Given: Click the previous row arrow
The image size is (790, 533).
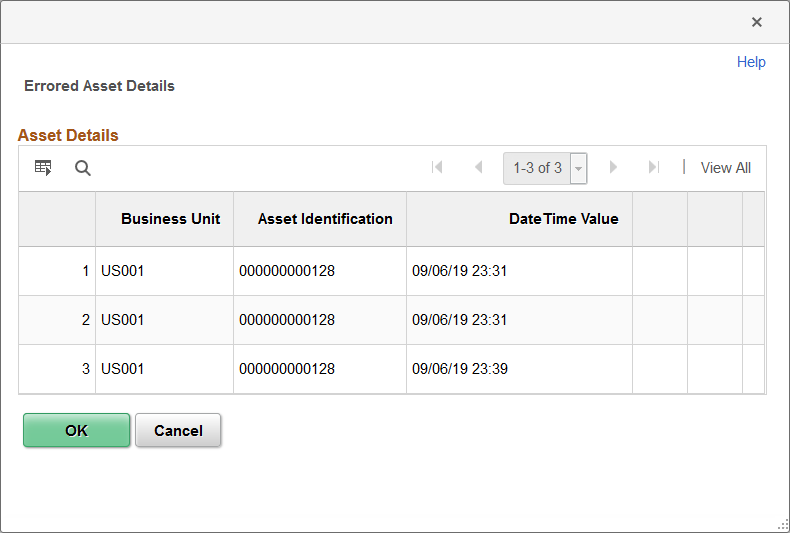Looking at the screenshot, I should pos(479,167).
